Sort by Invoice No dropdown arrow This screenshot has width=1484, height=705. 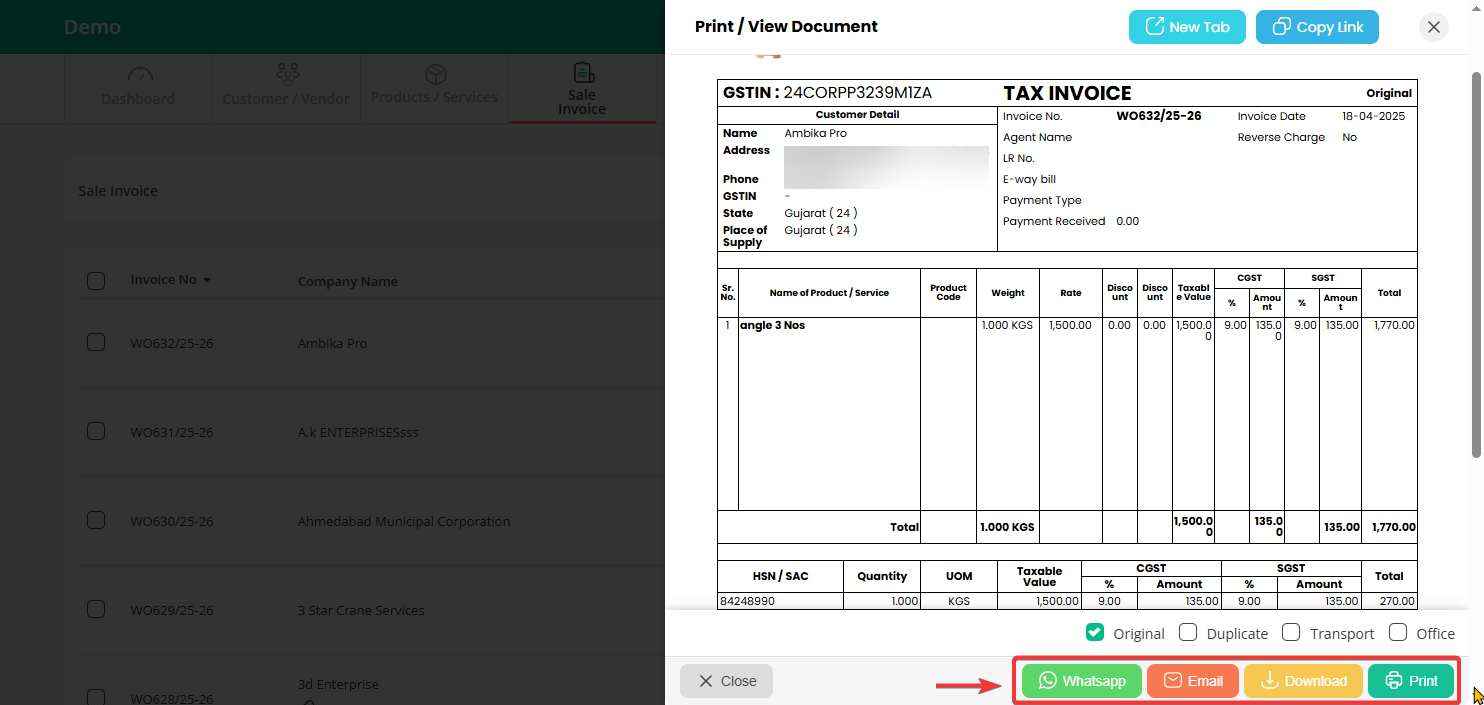207,280
